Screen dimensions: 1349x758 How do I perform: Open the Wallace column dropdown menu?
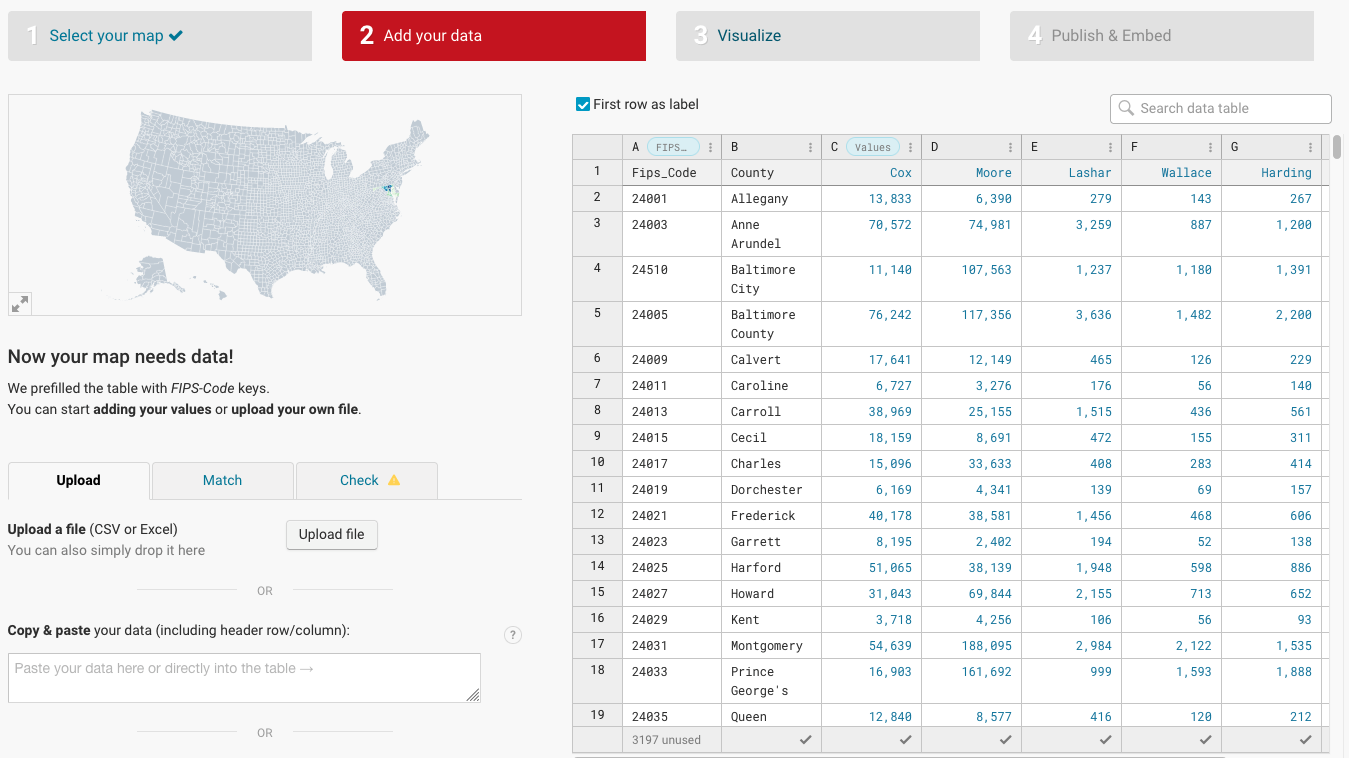[x=1211, y=146]
